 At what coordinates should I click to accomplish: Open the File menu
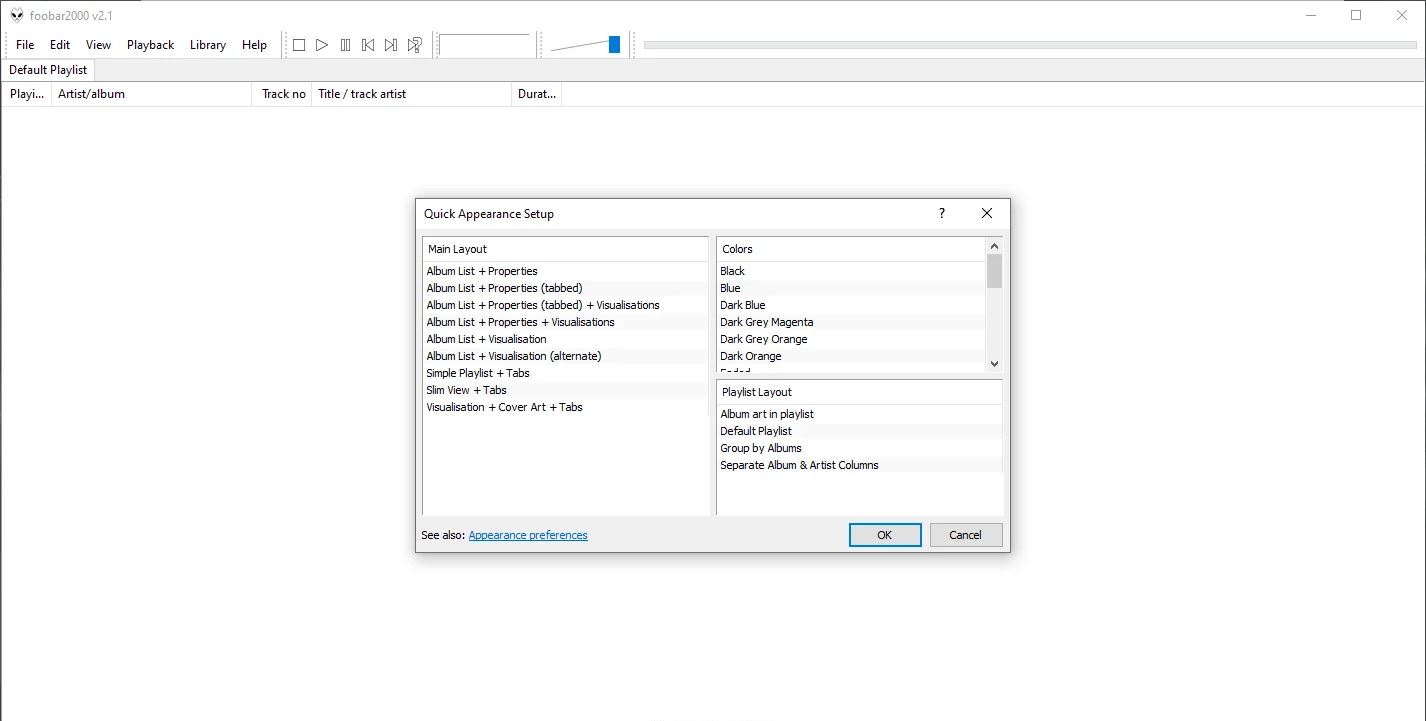25,45
